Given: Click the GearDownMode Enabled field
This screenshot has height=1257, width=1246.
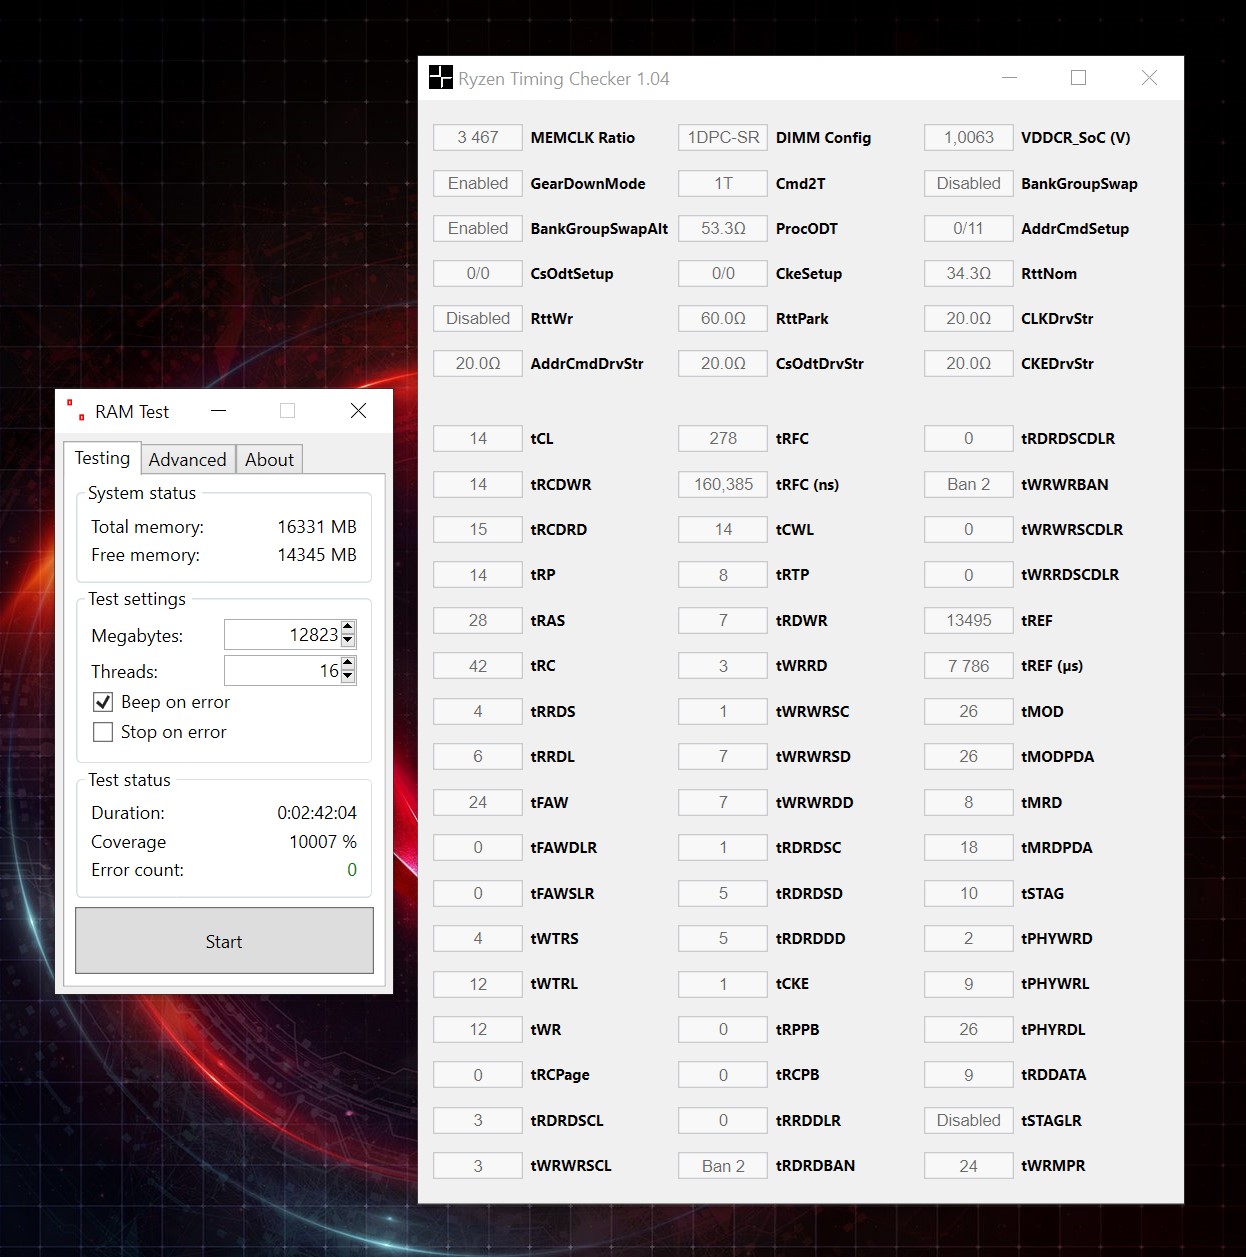Looking at the screenshot, I should click(x=478, y=183).
